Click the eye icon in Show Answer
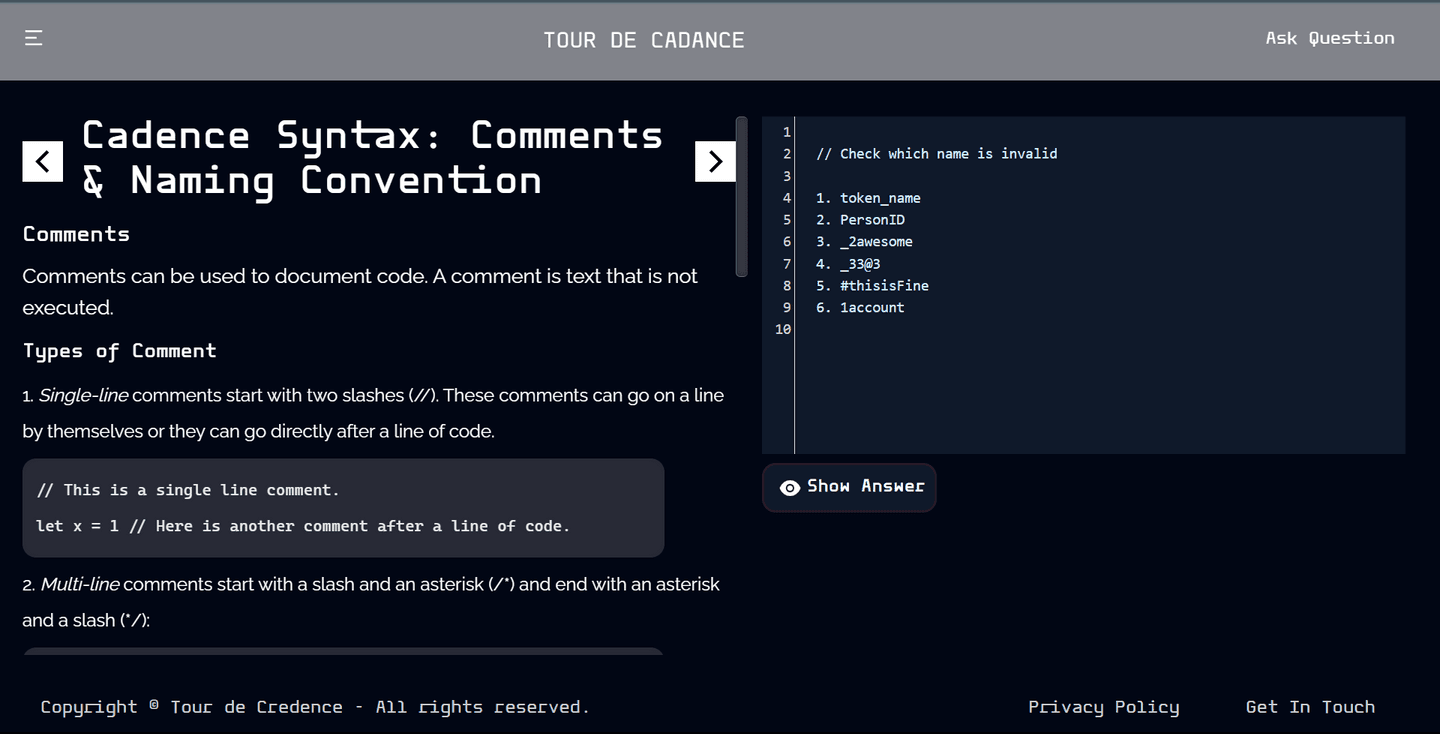This screenshot has height=734, width=1440. coord(790,487)
